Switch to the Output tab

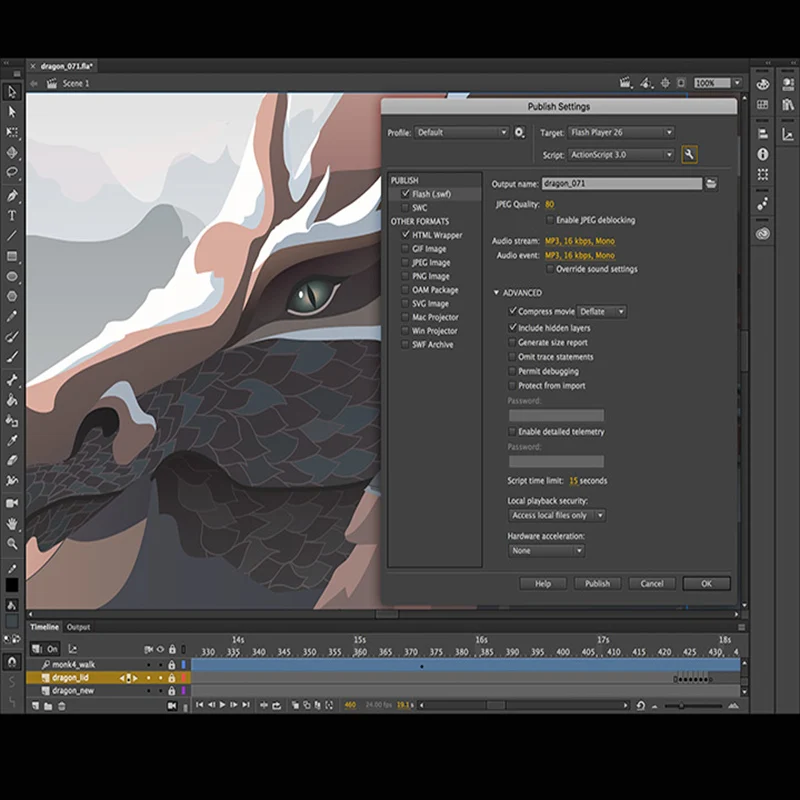point(78,627)
